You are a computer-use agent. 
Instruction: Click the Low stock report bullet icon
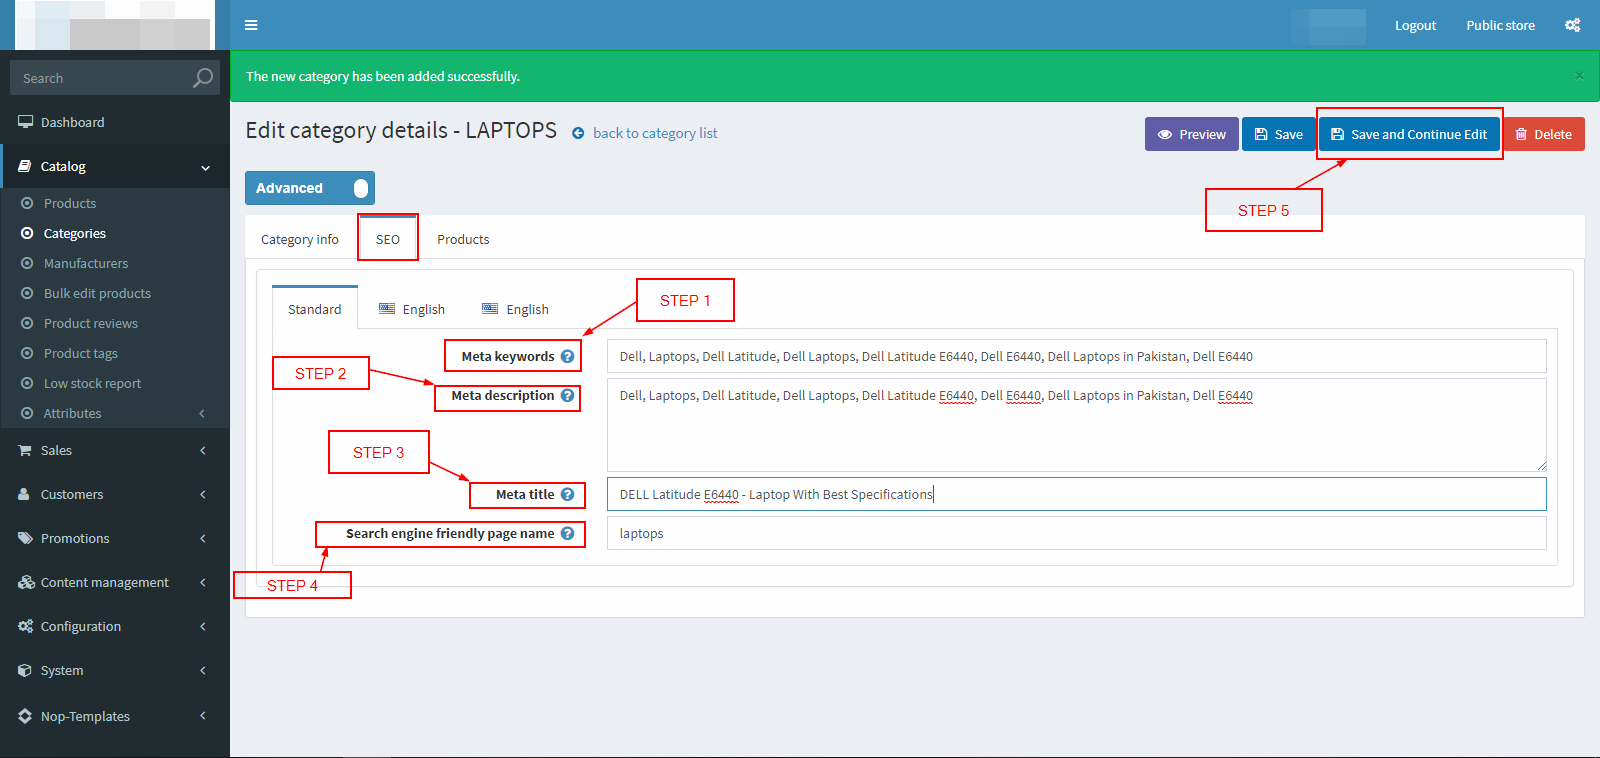27,383
